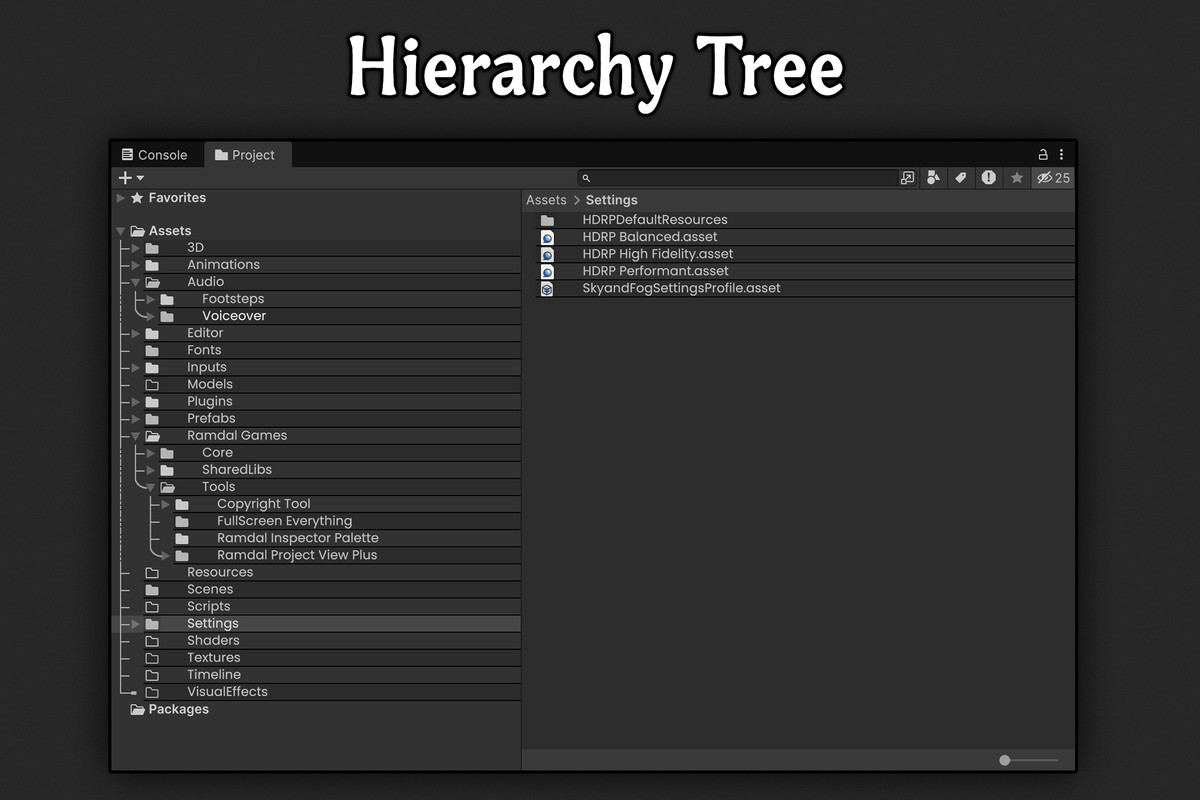The image size is (1200, 800).
Task: Select the Project tab
Action: (x=247, y=154)
